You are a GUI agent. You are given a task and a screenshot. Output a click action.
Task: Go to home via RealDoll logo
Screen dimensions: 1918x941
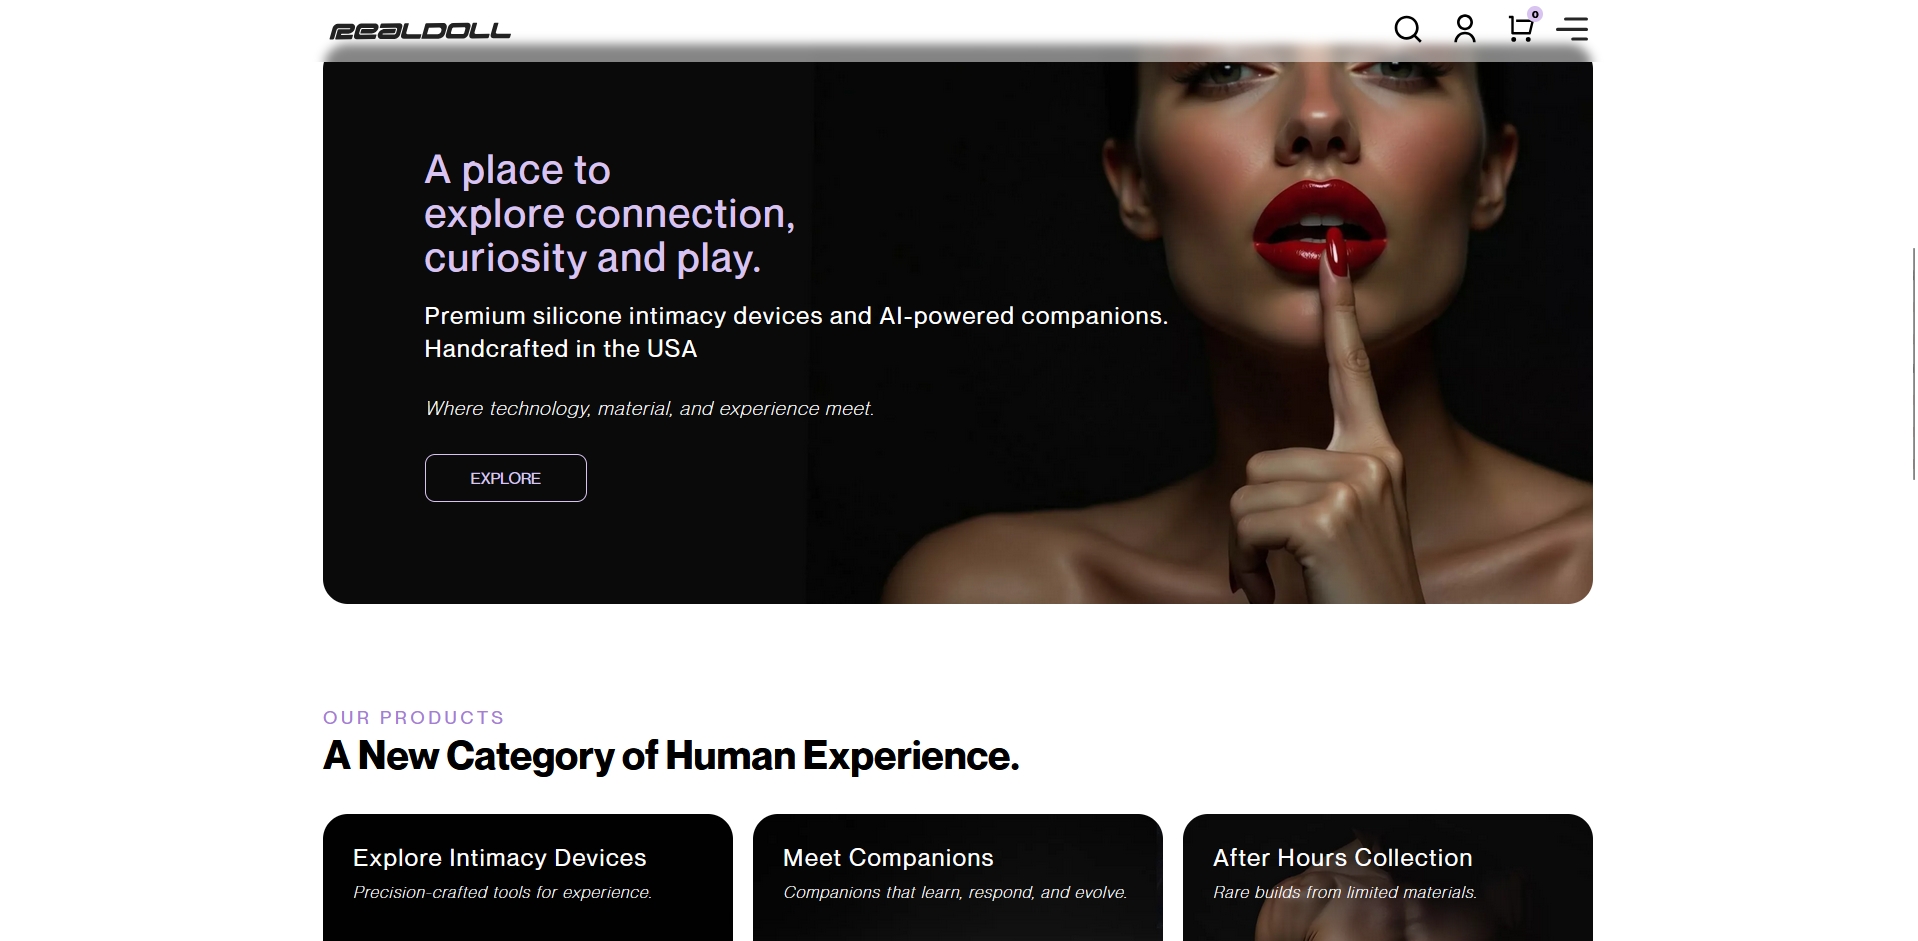point(420,31)
